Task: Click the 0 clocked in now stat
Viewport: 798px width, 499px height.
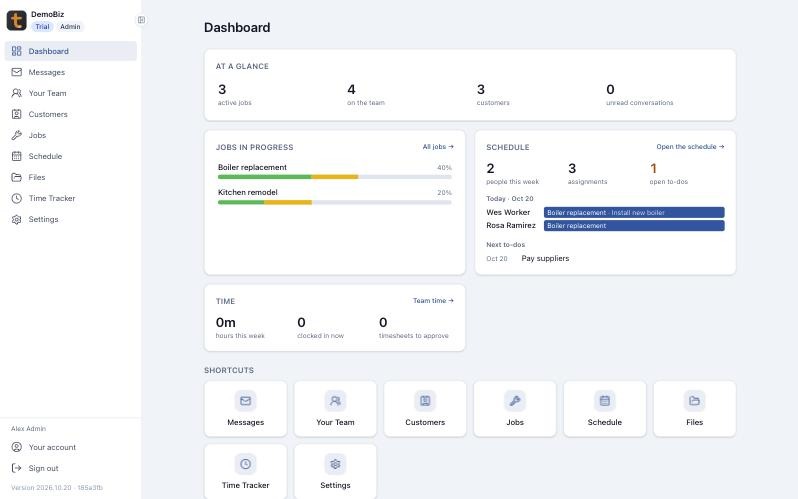Action: [x=321, y=327]
